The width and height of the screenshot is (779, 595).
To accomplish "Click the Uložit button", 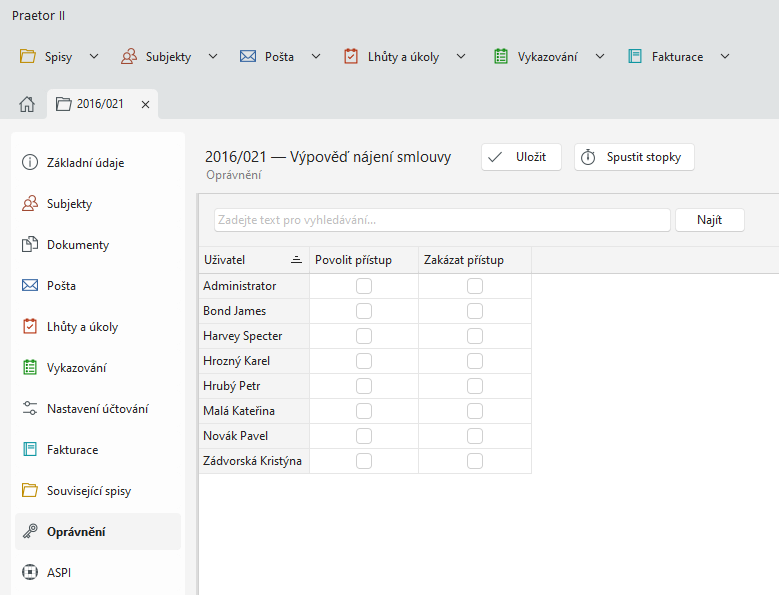I will pyautogui.click(x=521, y=157).
